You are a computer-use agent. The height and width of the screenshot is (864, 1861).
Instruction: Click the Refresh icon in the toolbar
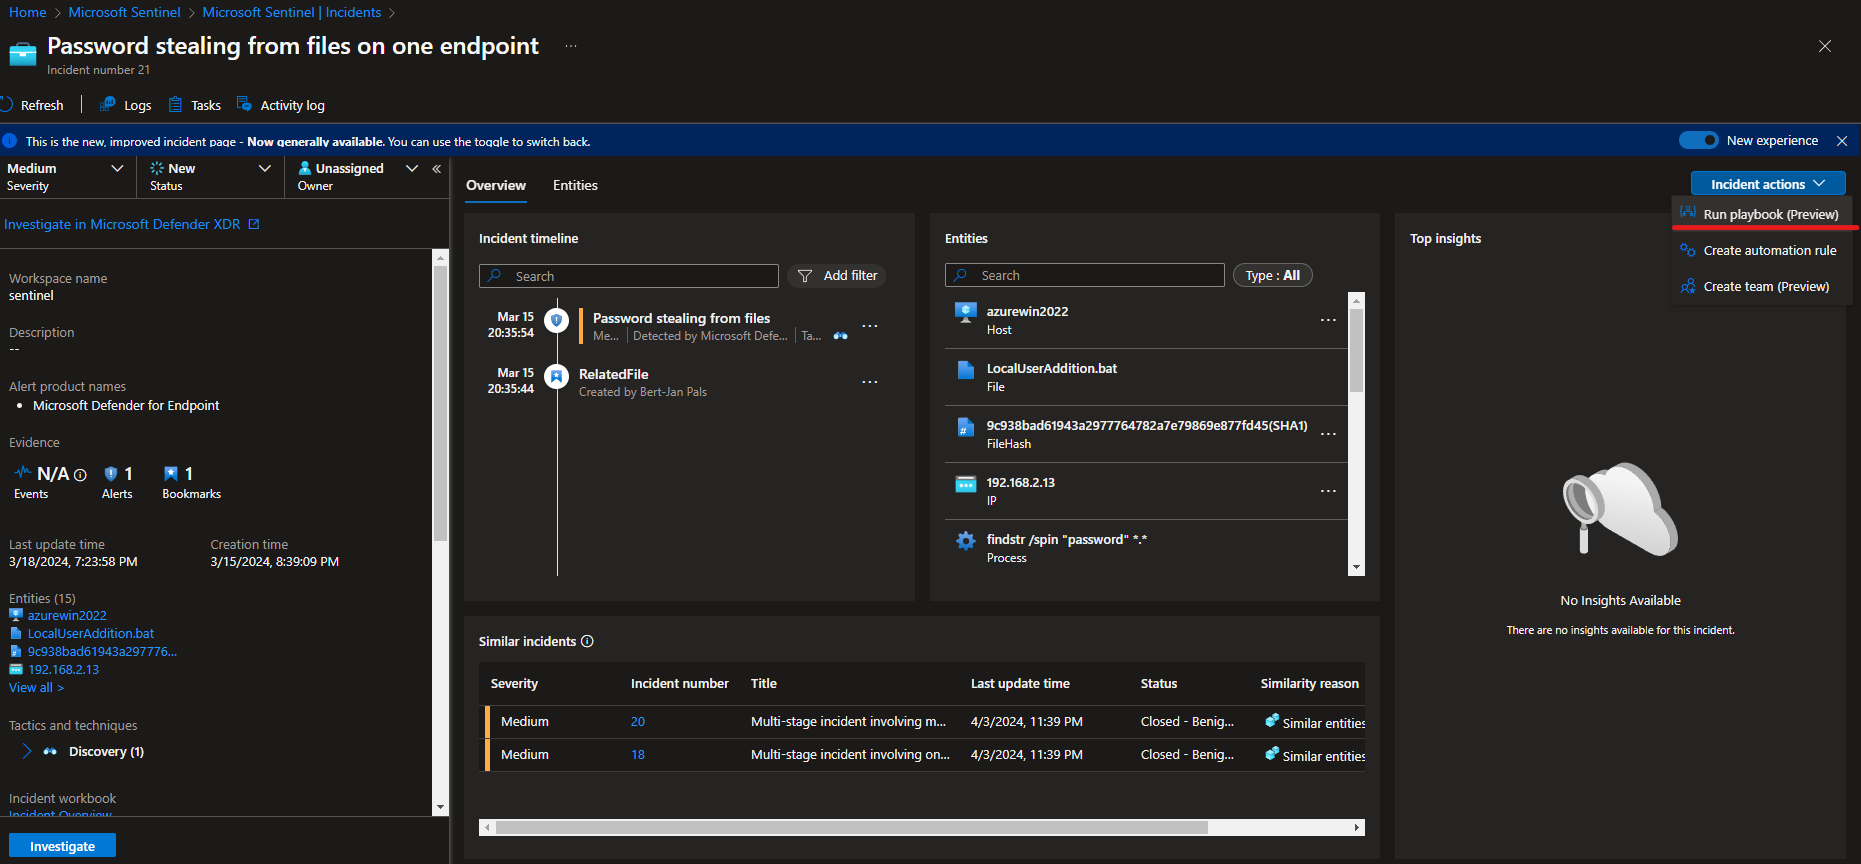pos(6,105)
